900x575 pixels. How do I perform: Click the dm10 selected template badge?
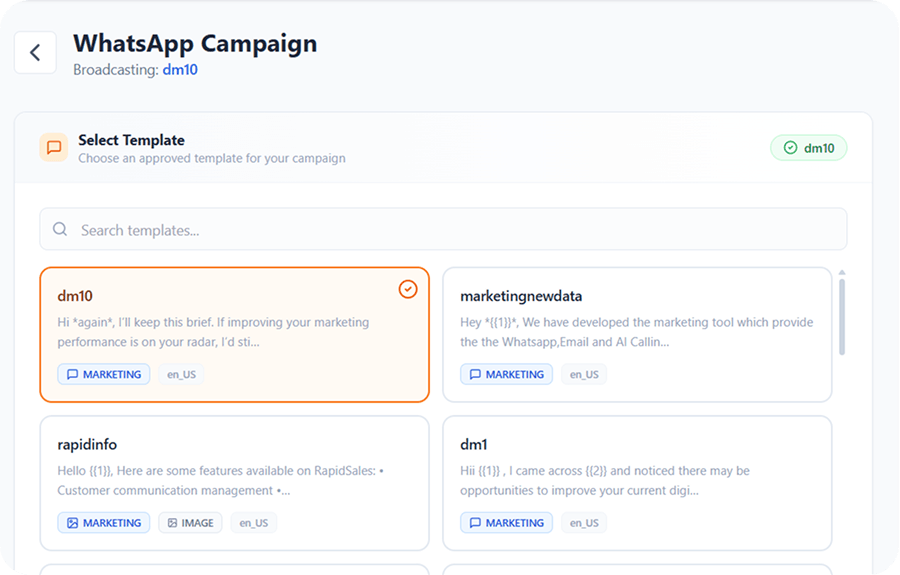(x=808, y=148)
